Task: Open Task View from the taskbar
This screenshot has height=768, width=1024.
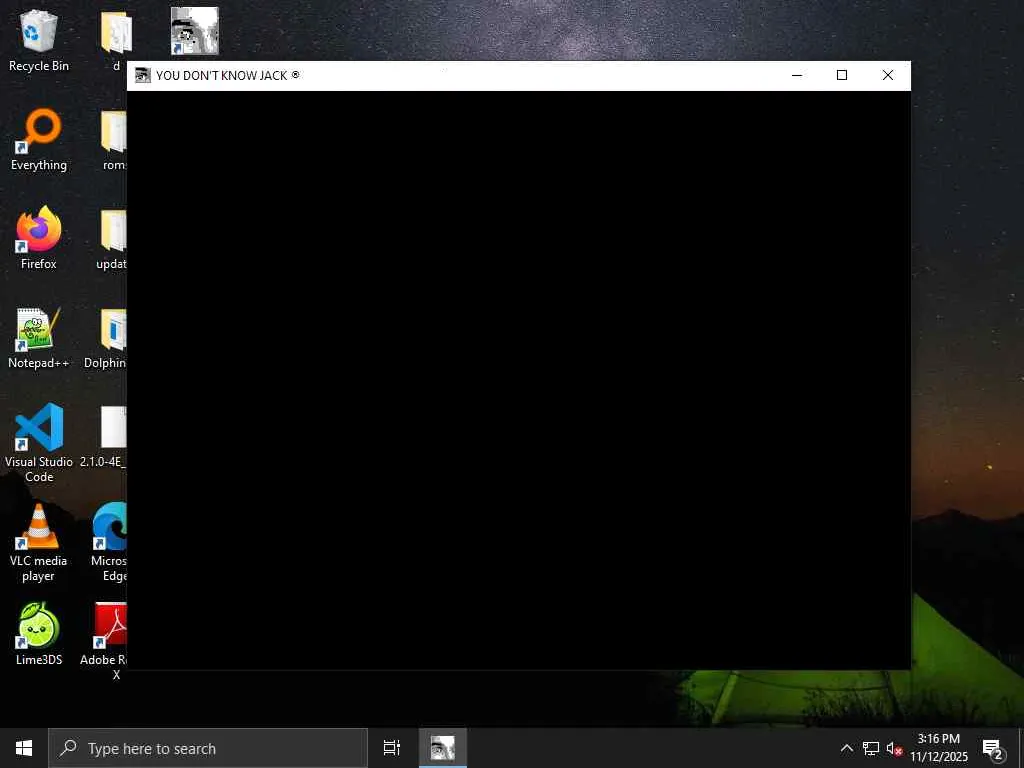Action: click(392, 748)
